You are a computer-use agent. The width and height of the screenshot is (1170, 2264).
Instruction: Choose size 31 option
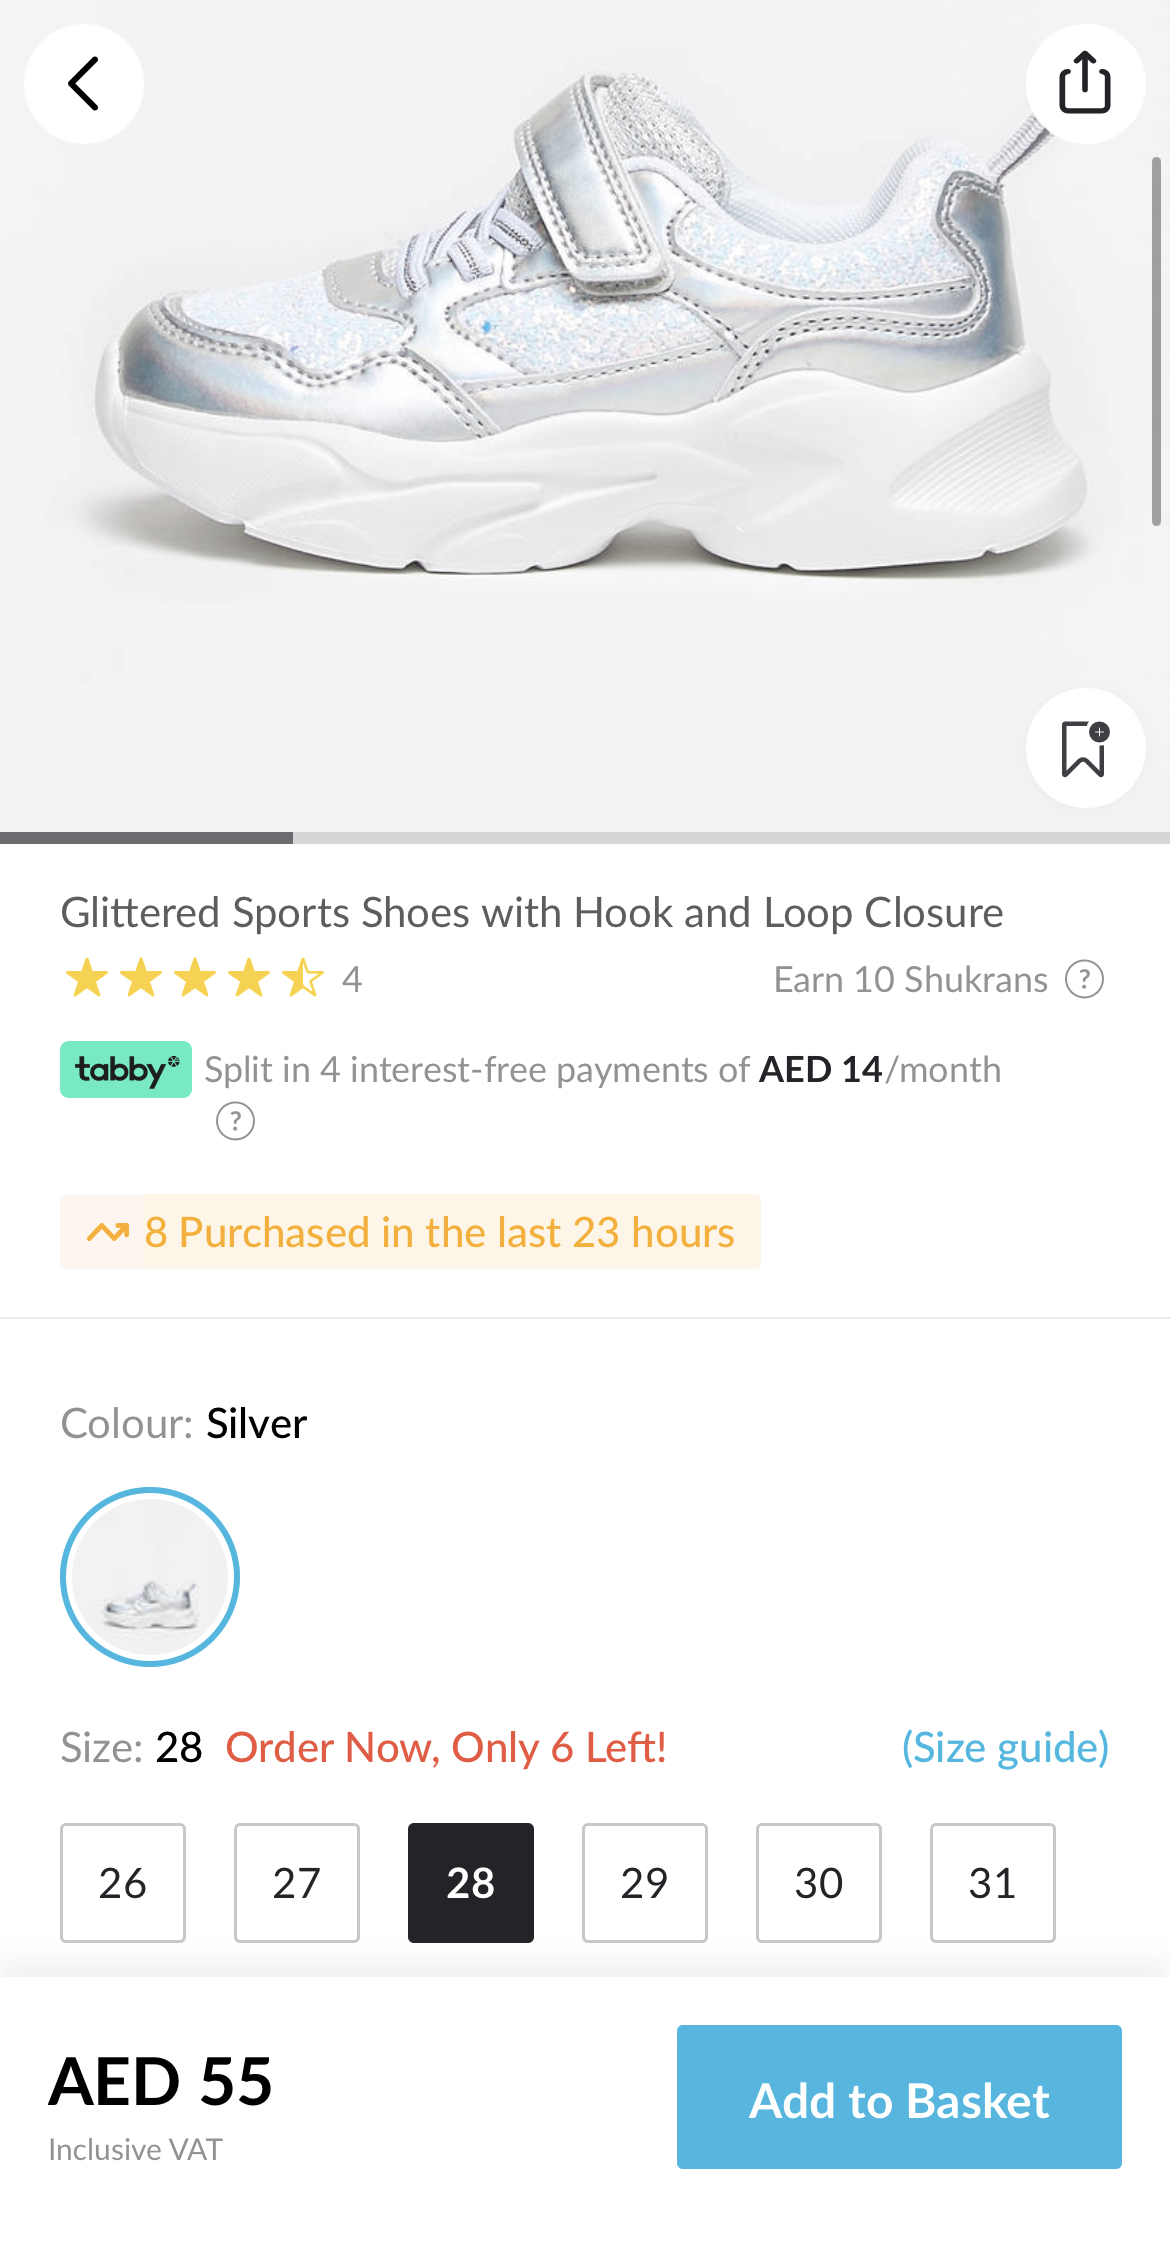993,1883
